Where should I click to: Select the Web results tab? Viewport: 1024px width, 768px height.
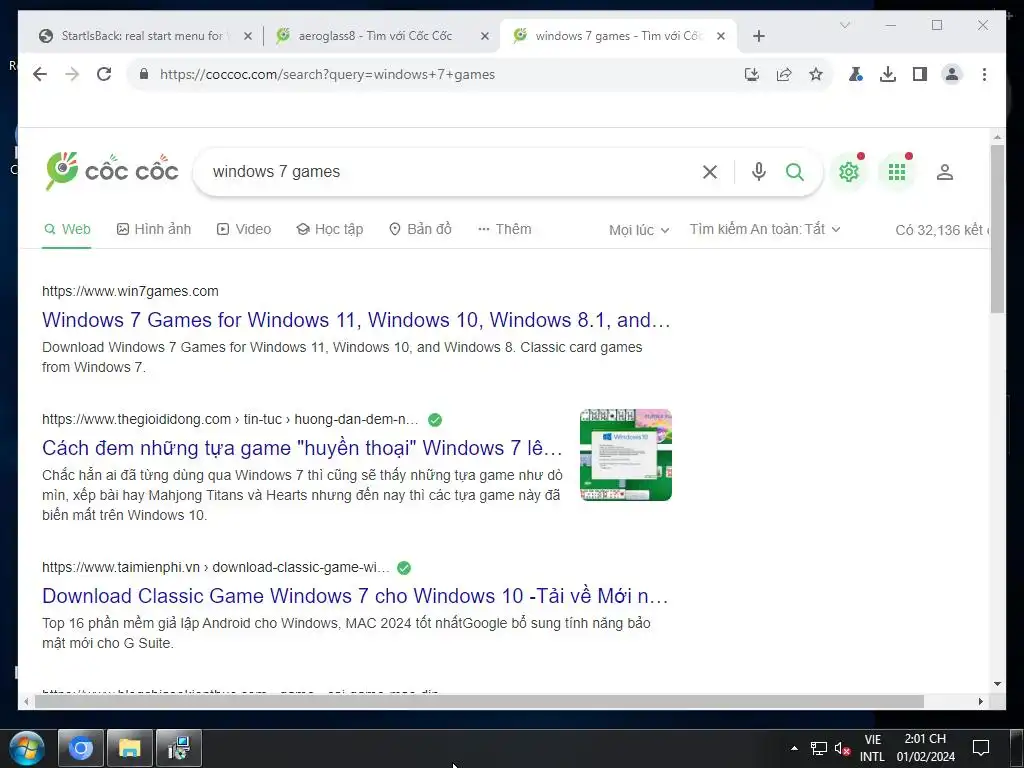click(67, 229)
